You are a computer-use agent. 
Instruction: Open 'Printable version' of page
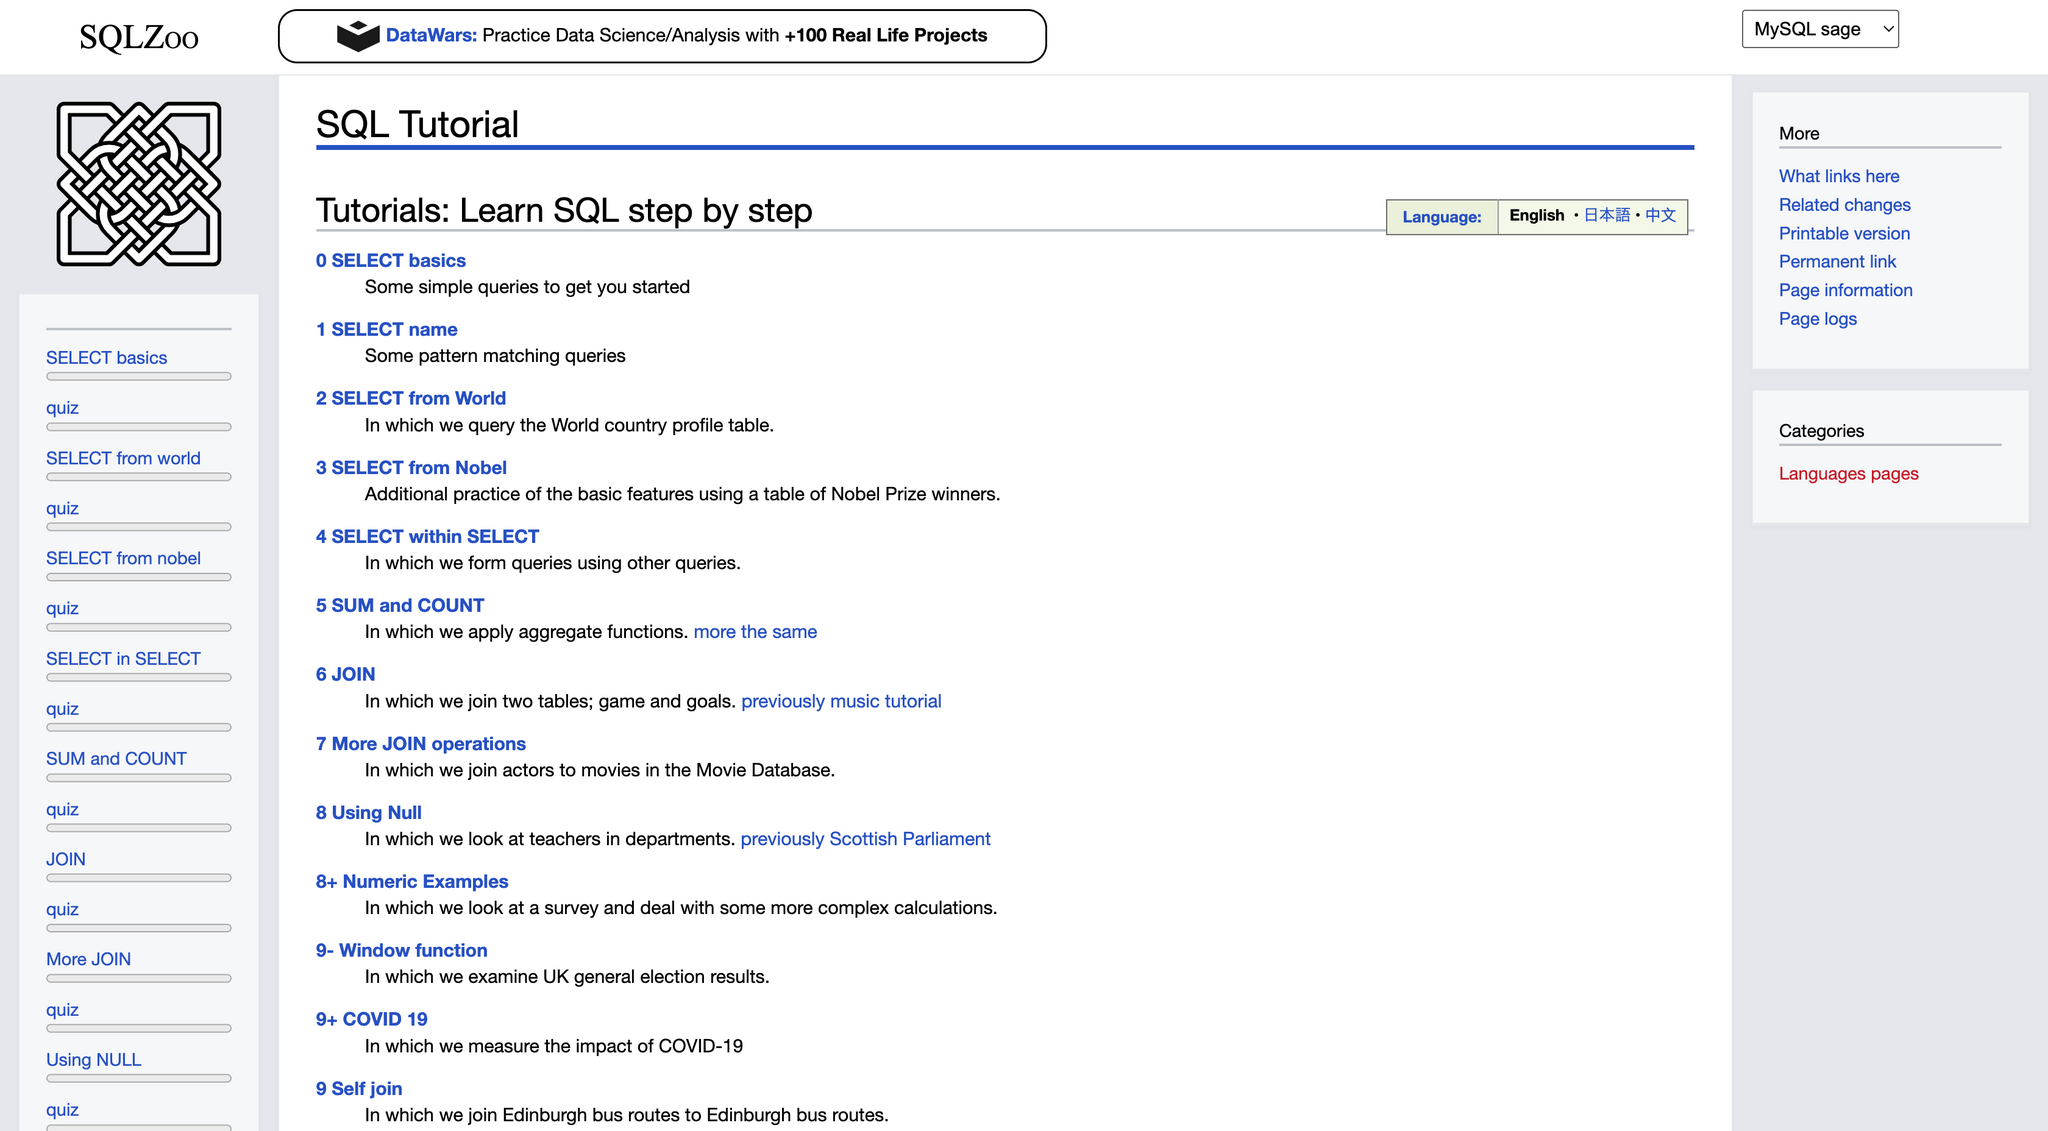pos(1844,233)
